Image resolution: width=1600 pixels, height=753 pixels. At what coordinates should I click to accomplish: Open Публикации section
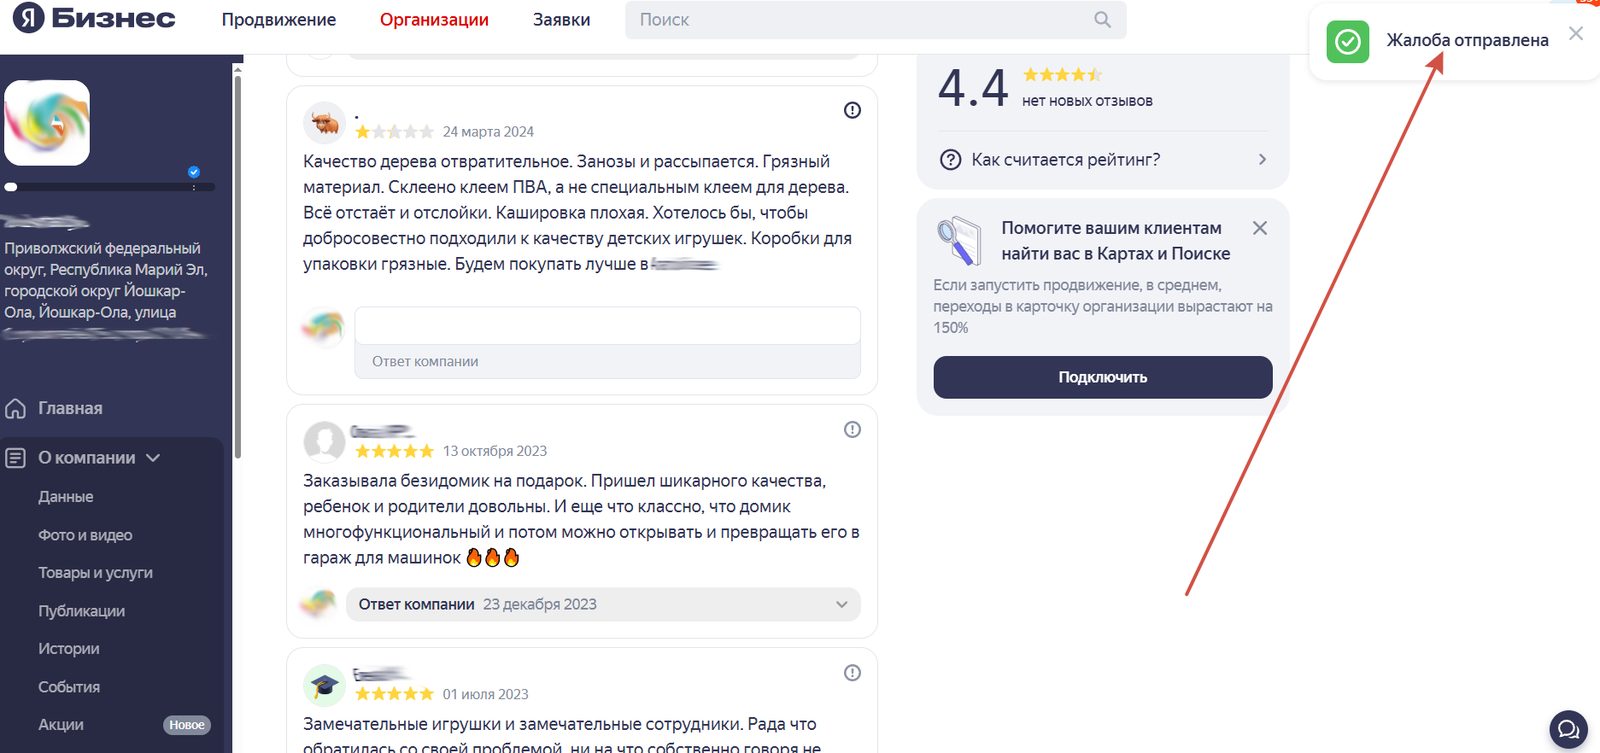[x=81, y=611]
